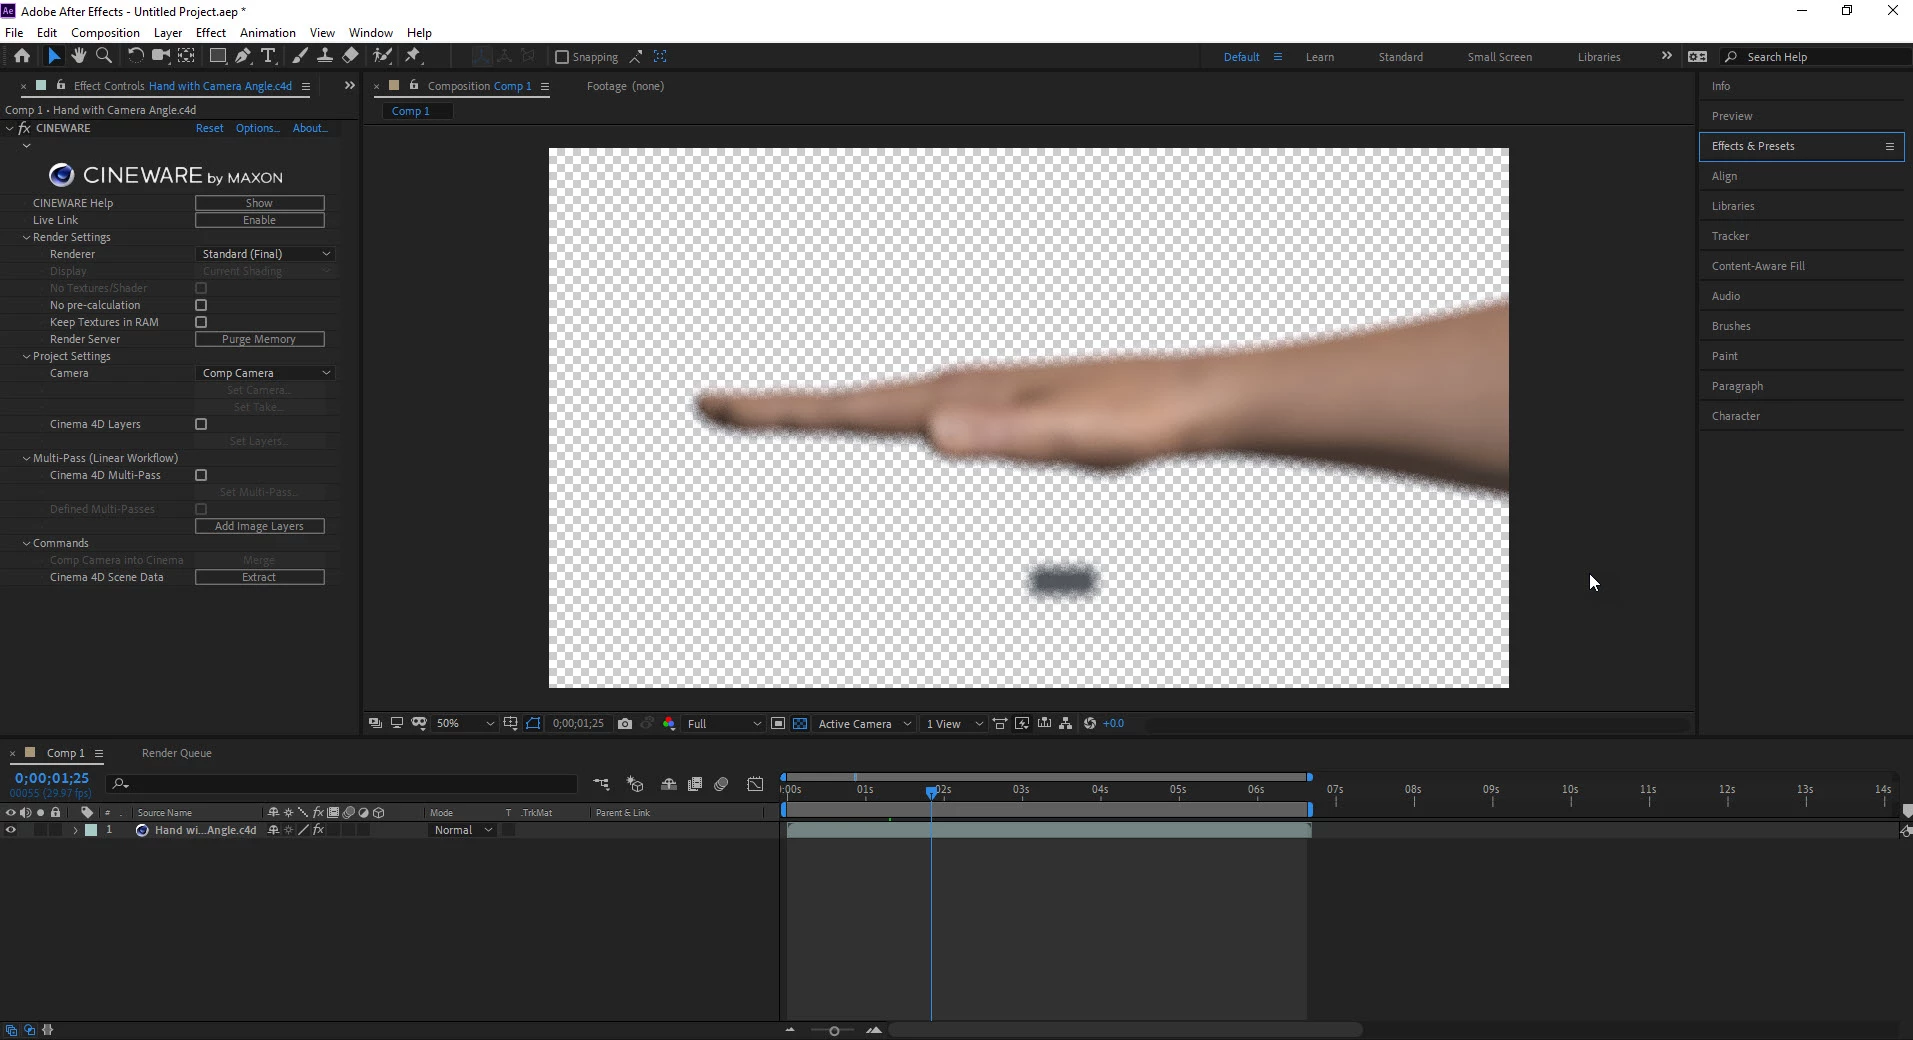Open the Renderer Standard (Final) dropdown
The image size is (1913, 1040).
(x=265, y=254)
